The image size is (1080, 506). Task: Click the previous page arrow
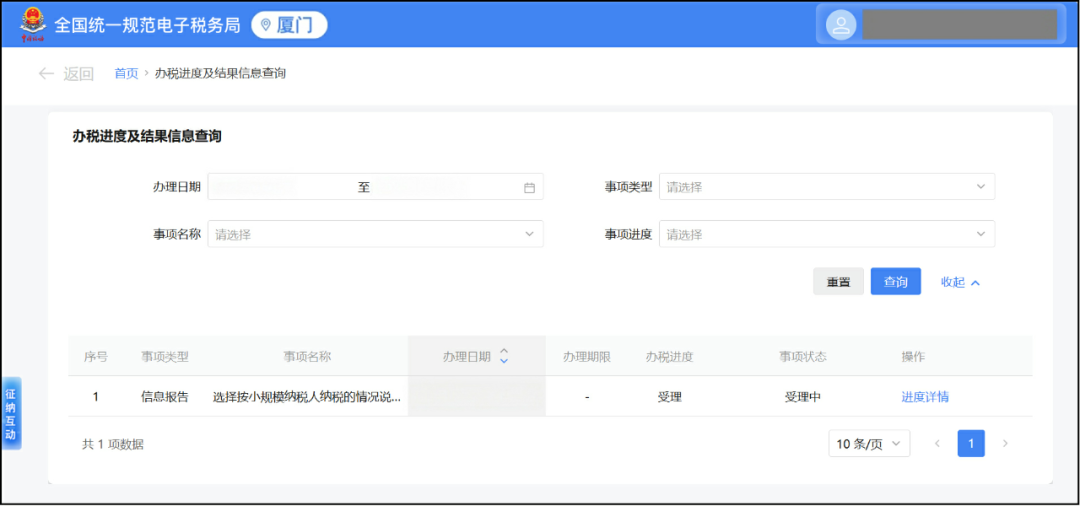pyautogui.click(x=937, y=443)
